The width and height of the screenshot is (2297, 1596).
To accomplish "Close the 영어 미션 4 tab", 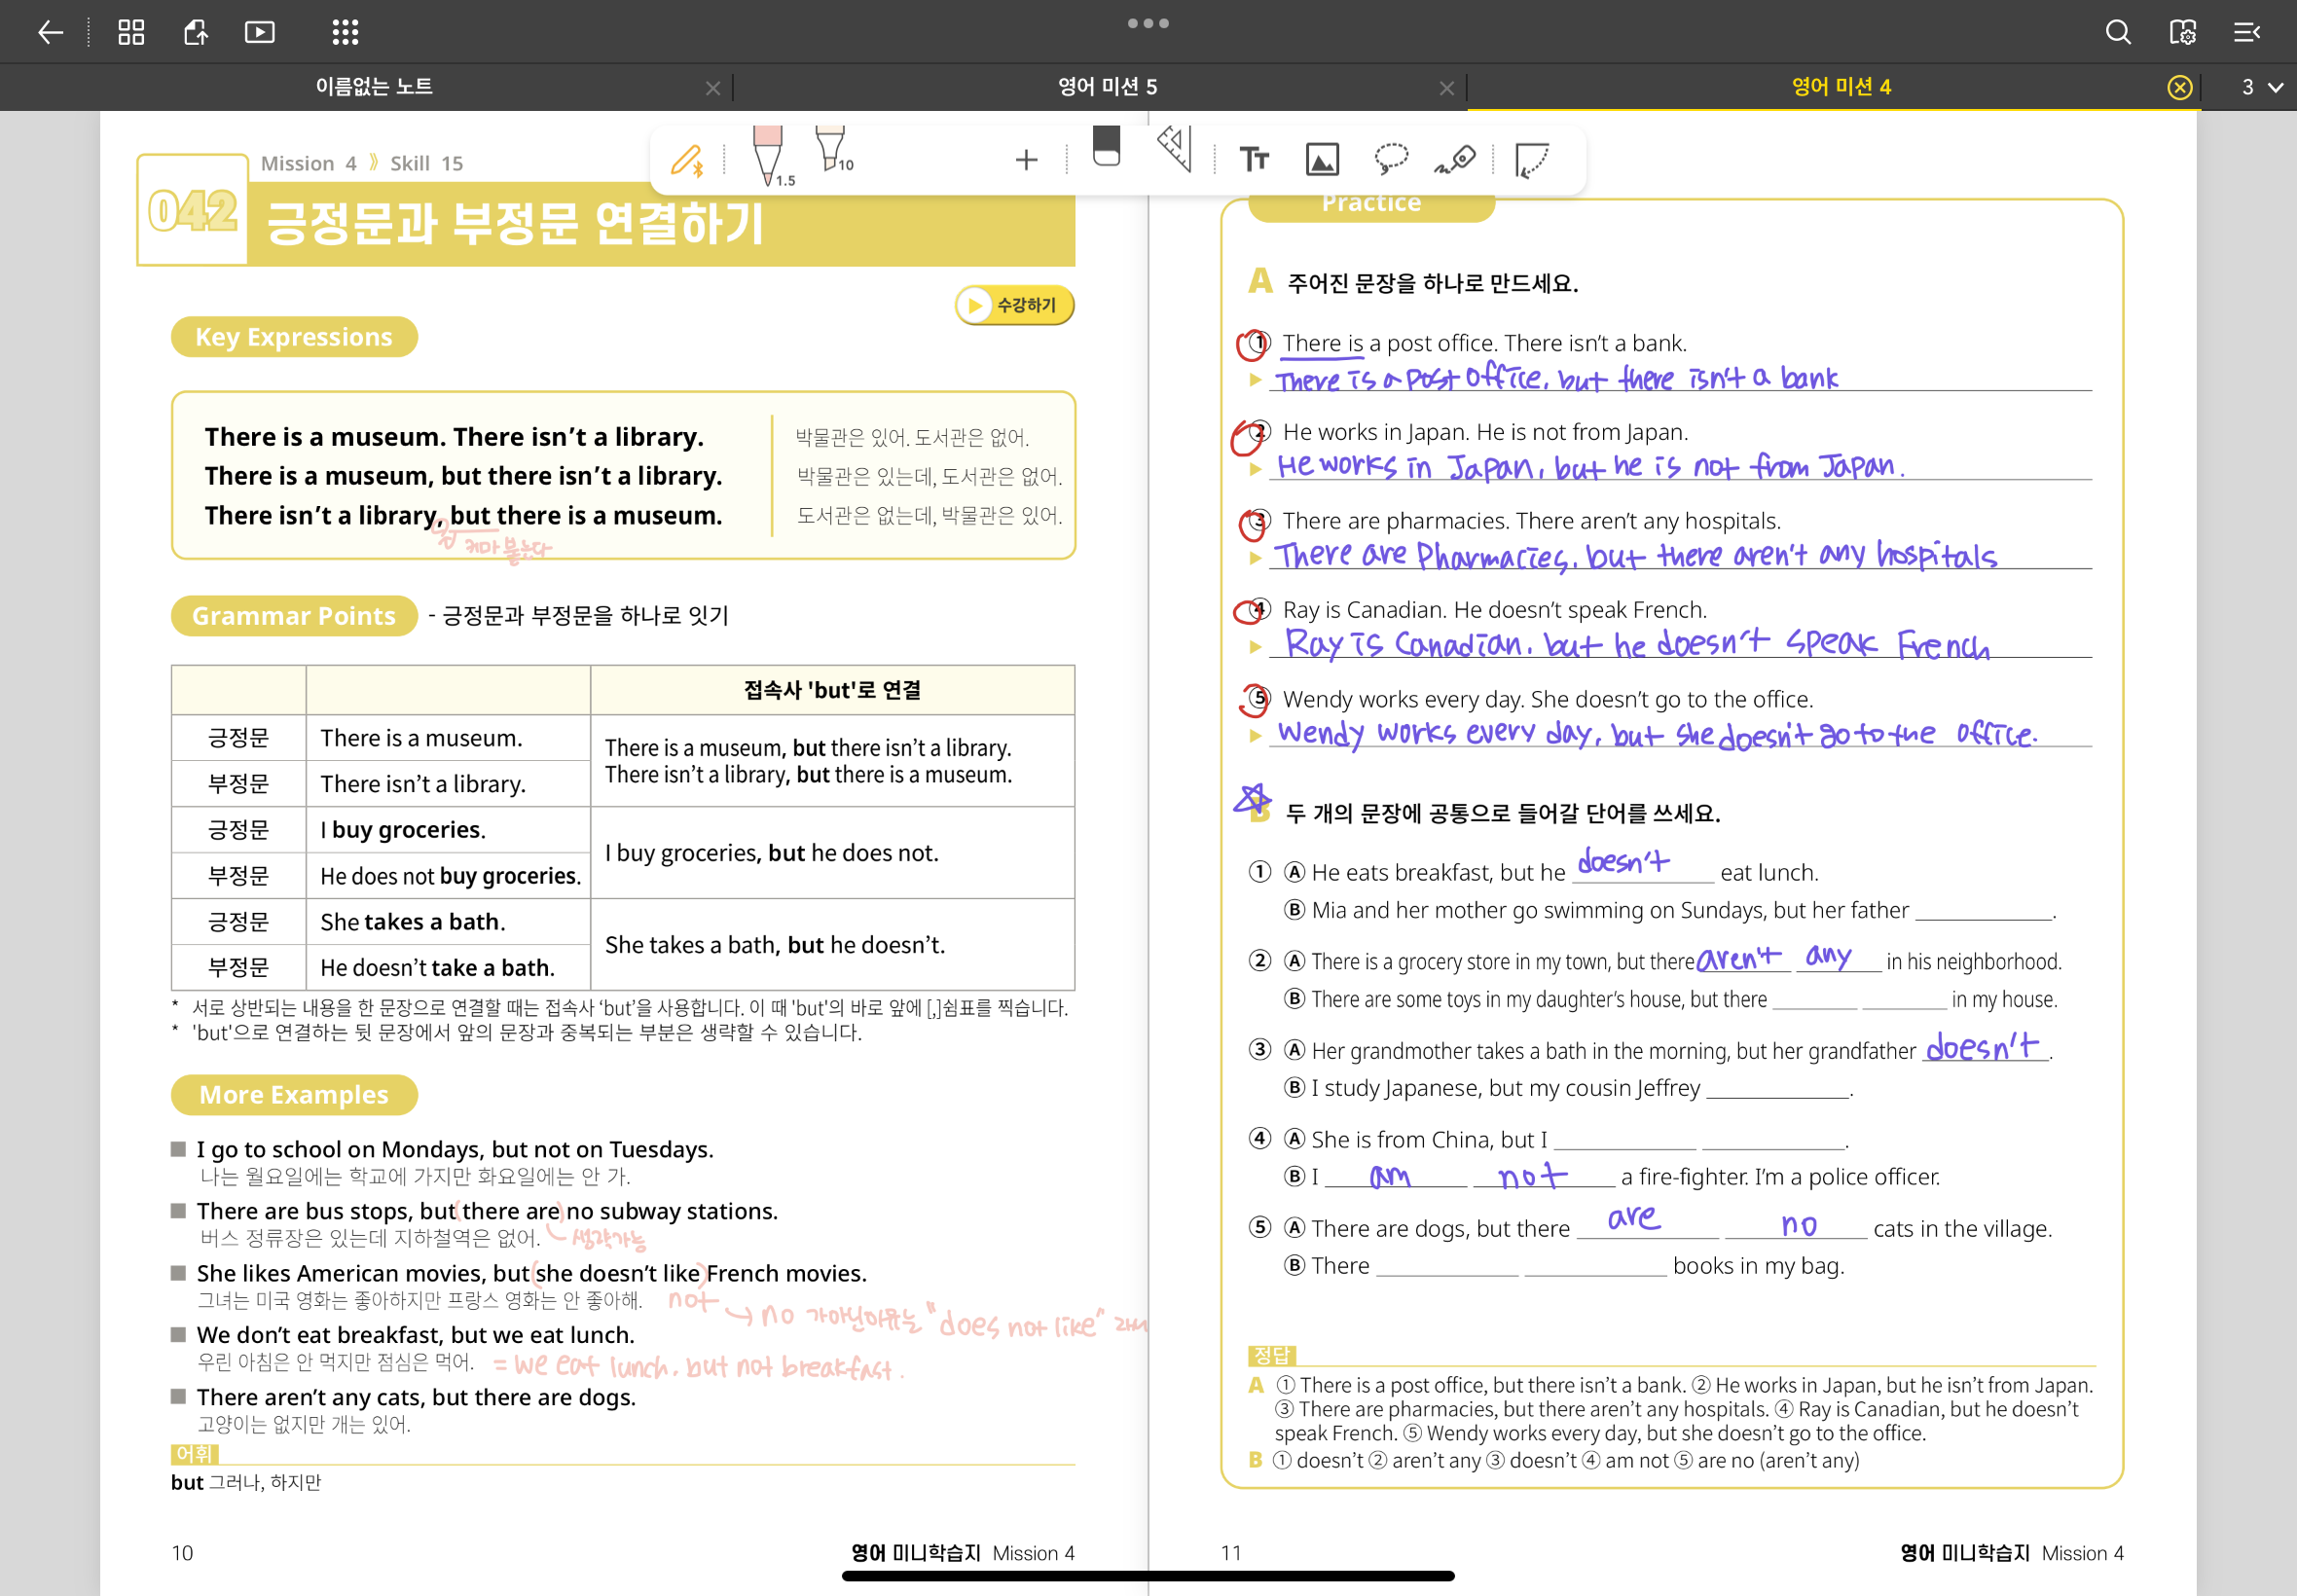I will (x=2180, y=88).
